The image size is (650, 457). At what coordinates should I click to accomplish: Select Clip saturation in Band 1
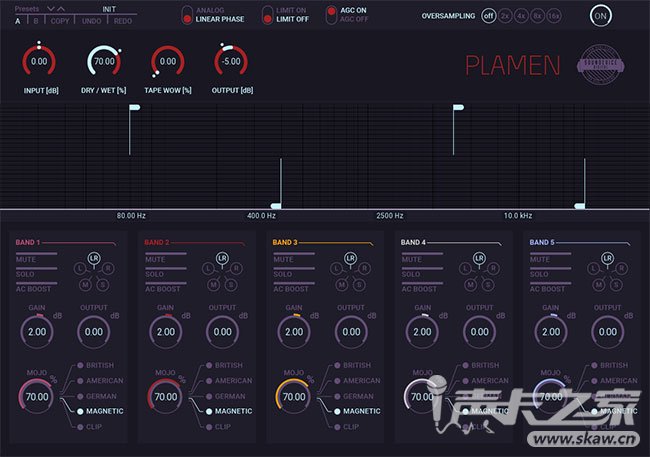coord(89,427)
